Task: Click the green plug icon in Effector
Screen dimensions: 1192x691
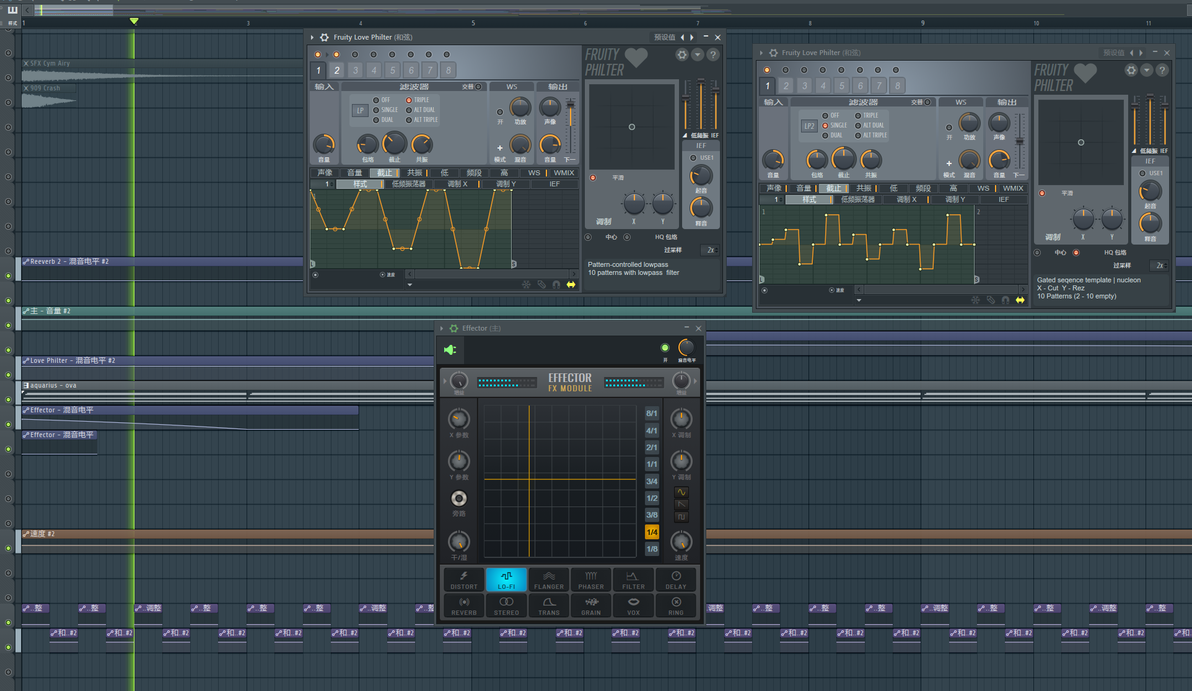Action: [450, 350]
